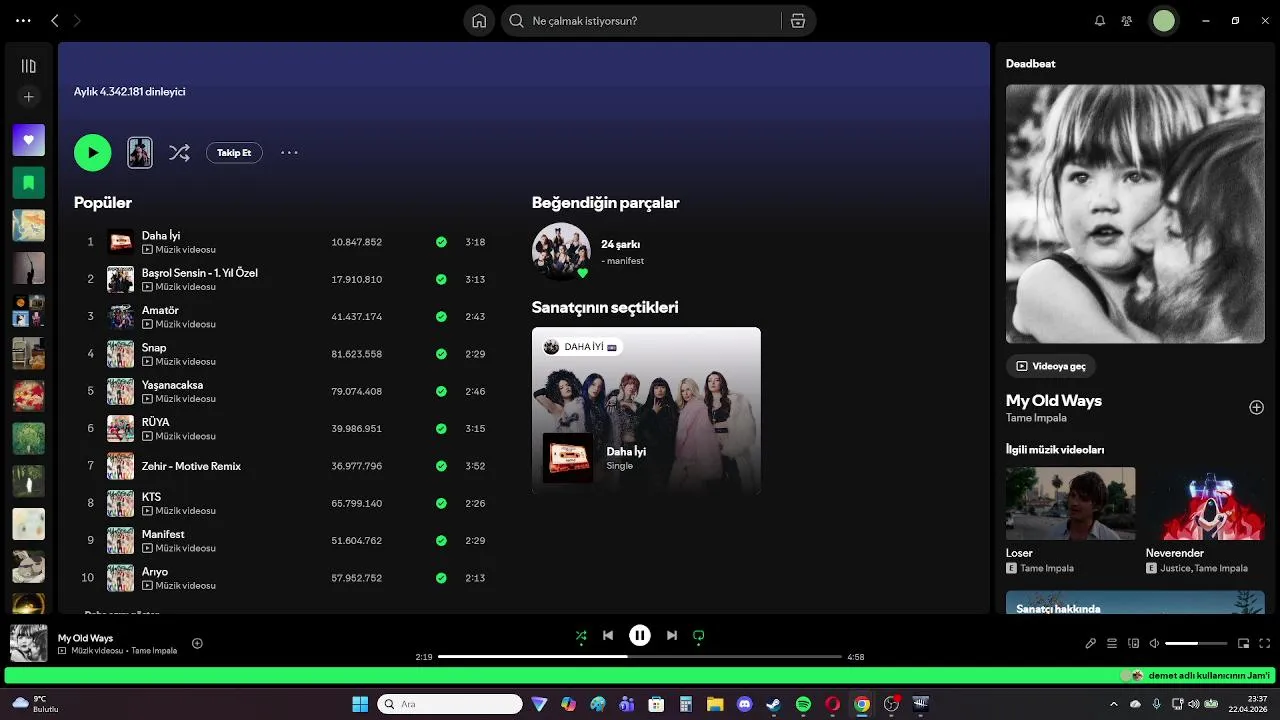Open the Tame Impala link under My Old Ways title
1280x720 pixels.
coord(1036,418)
